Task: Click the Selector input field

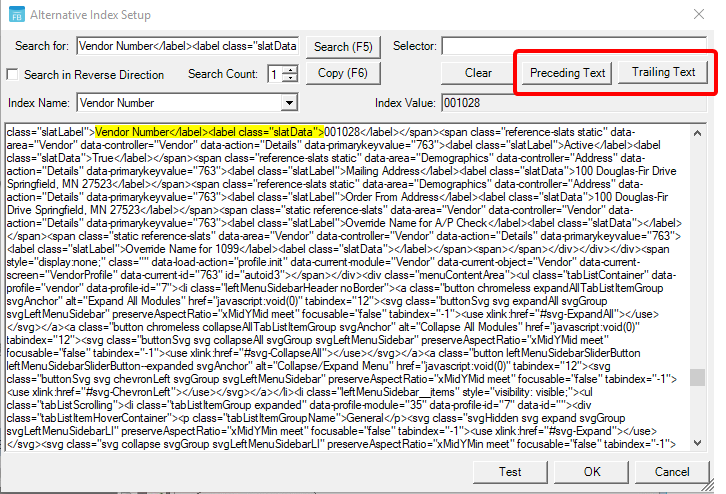Action: tap(574, 46)
